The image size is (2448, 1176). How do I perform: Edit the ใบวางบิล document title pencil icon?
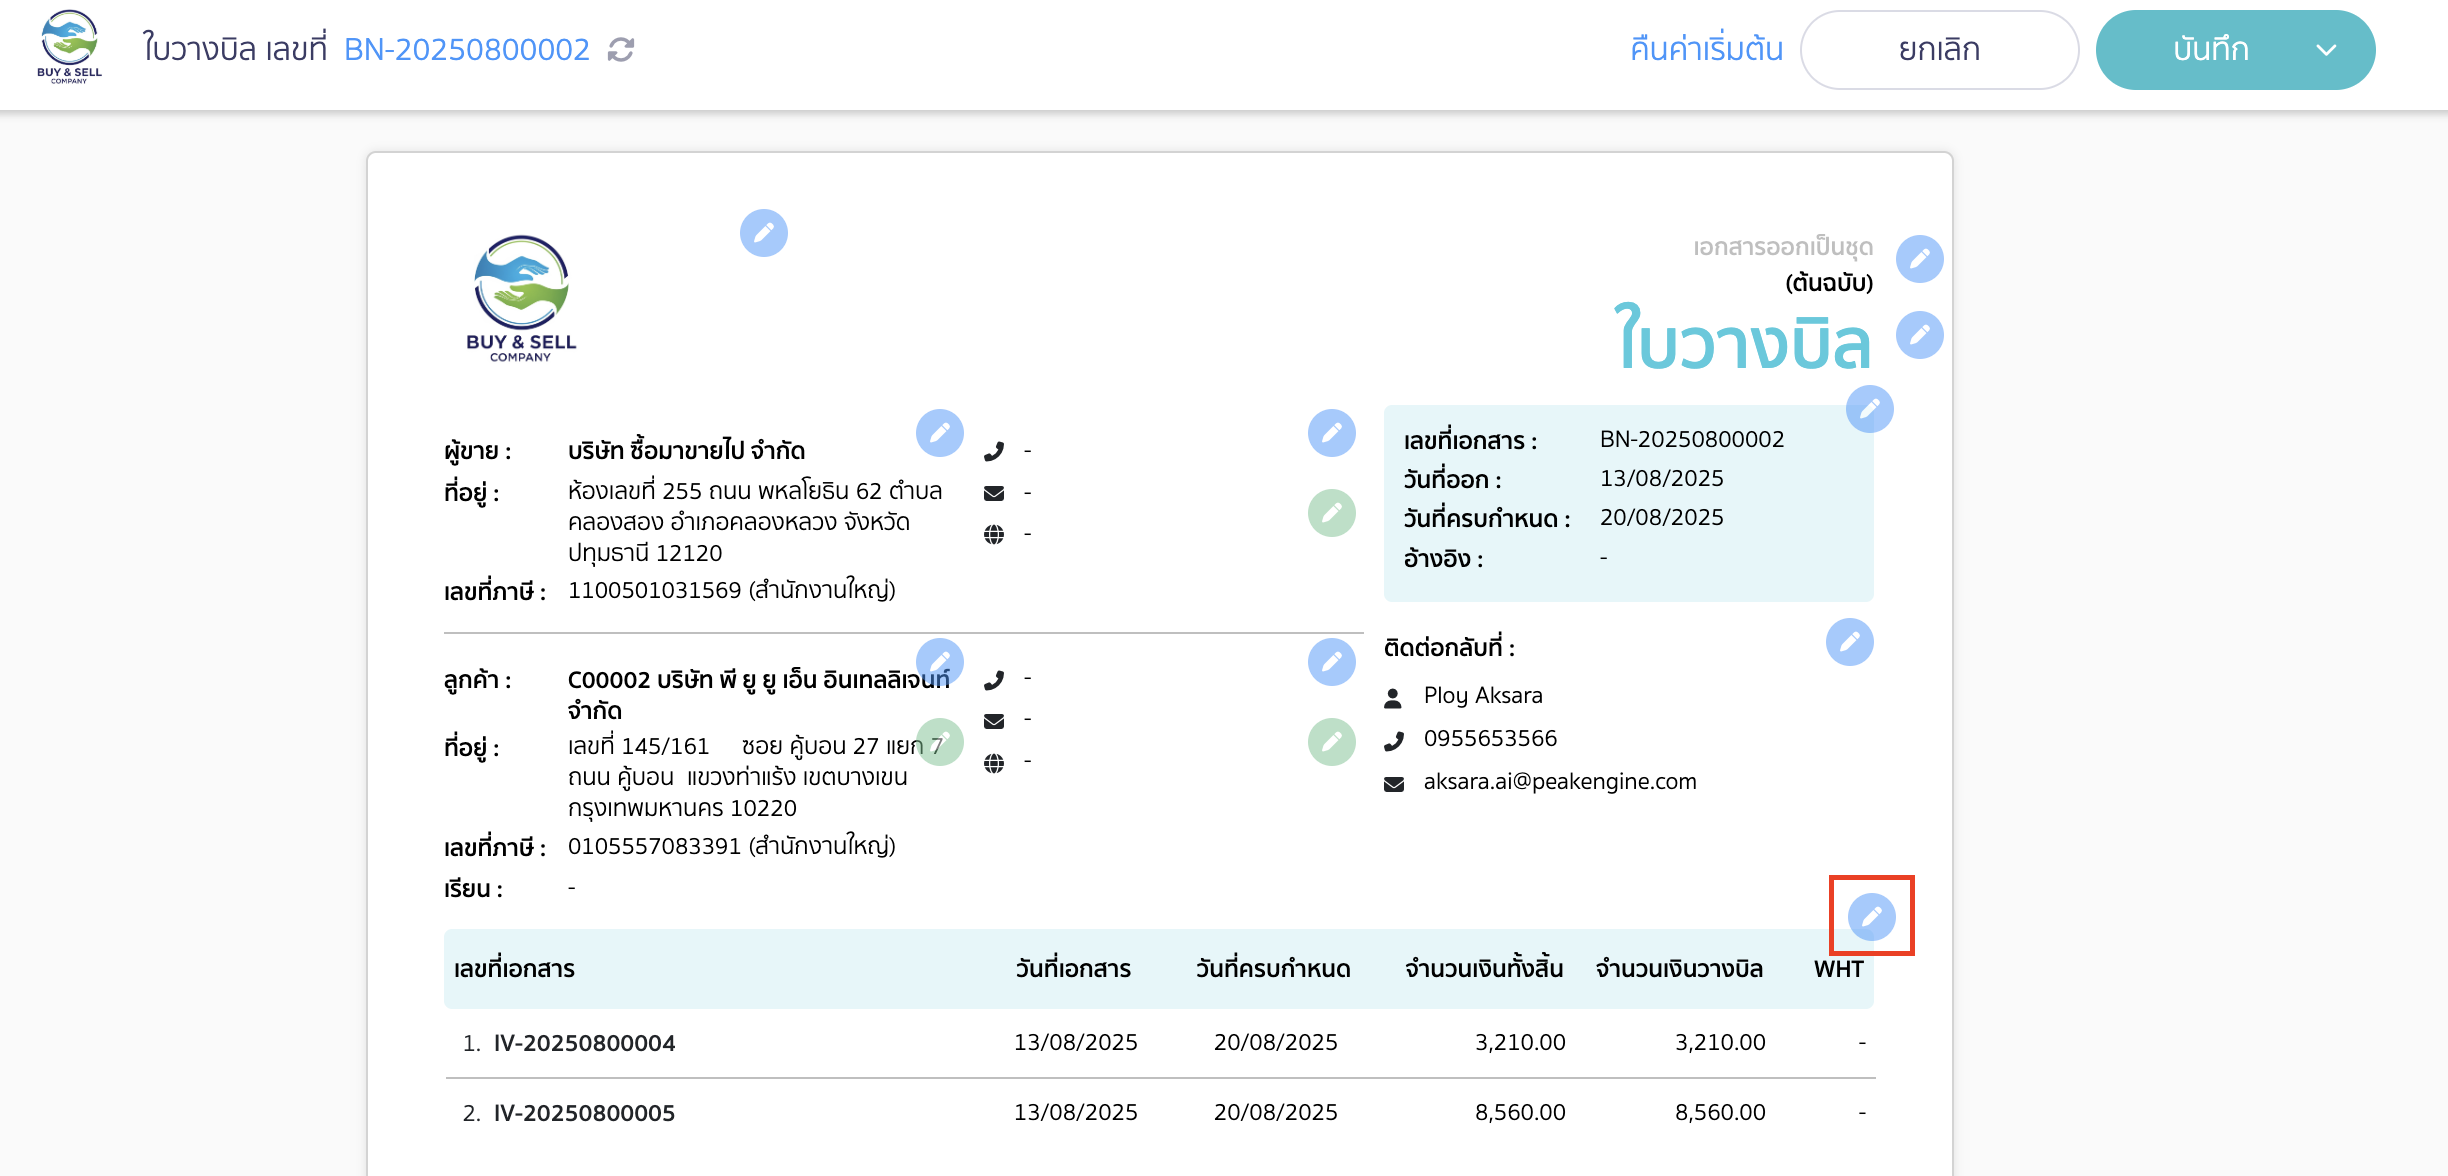tap(1920, 335)
